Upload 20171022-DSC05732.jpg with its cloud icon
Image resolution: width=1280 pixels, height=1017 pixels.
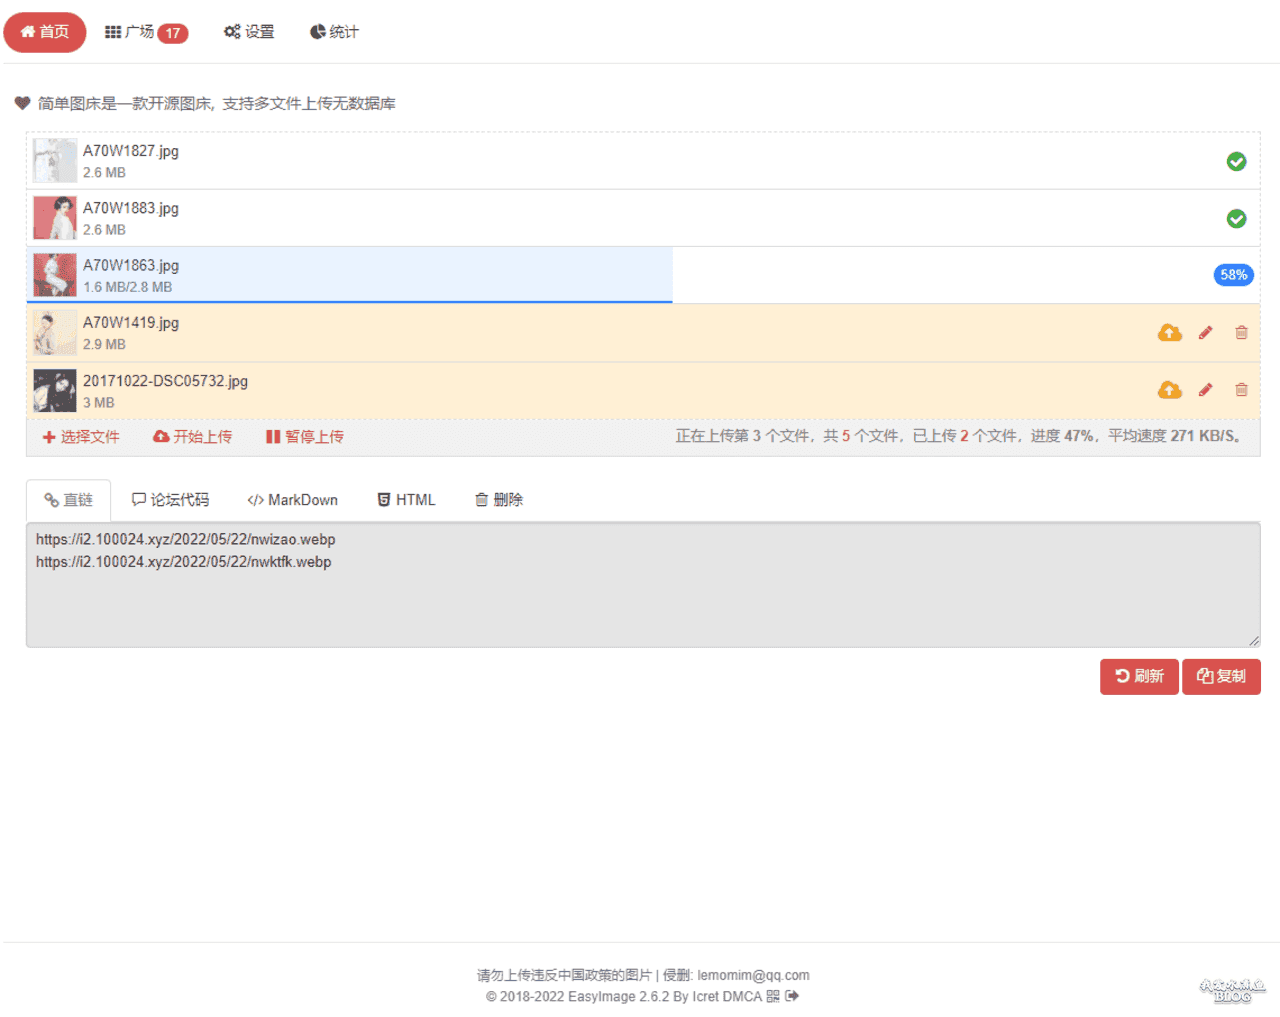(x=1169, y=390)
